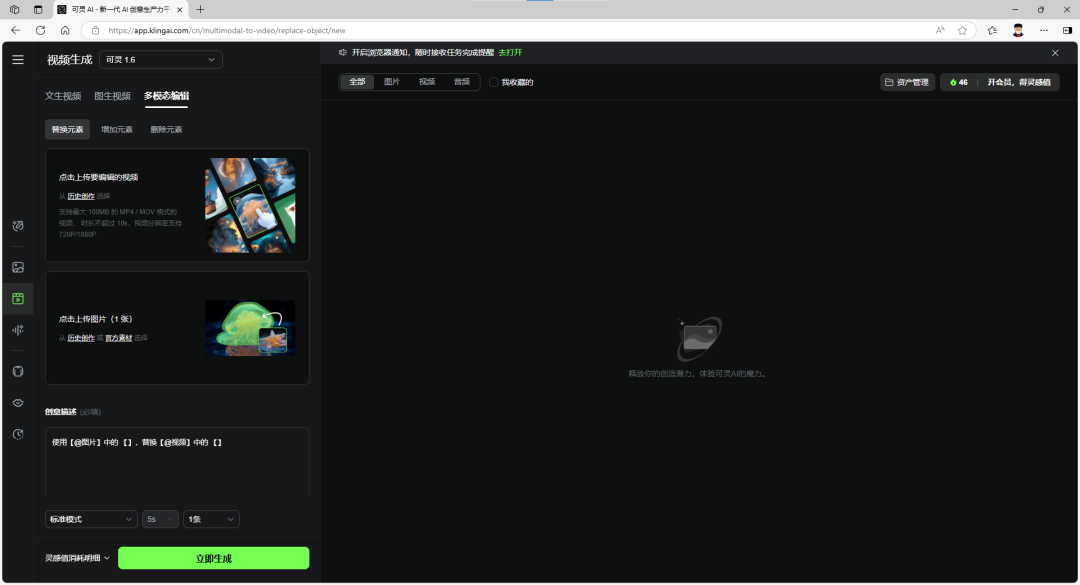Switch to the 删除元素 option

pyautogui.click(x=166, y=129)
